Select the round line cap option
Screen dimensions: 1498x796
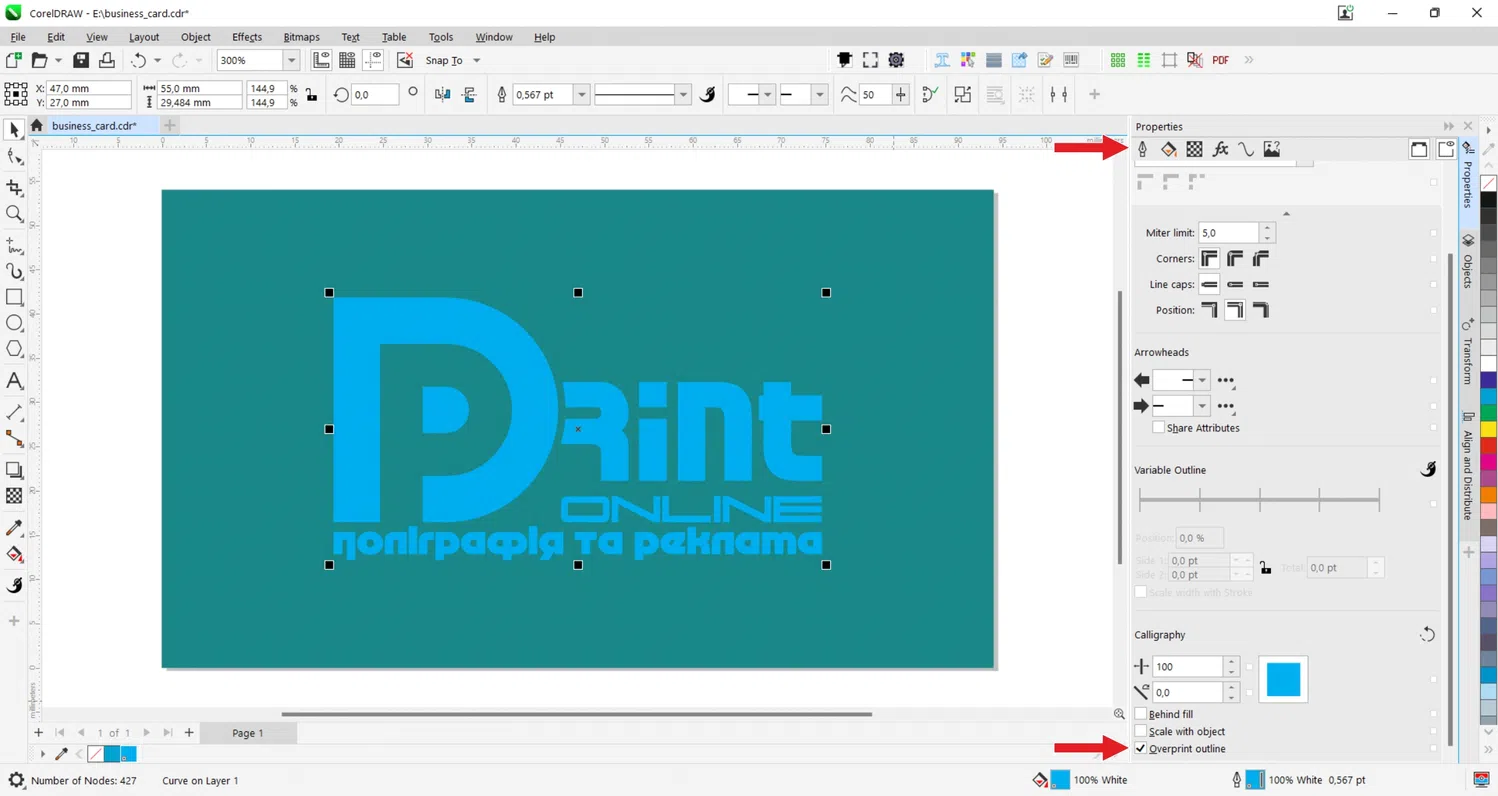pos(1235,285)
